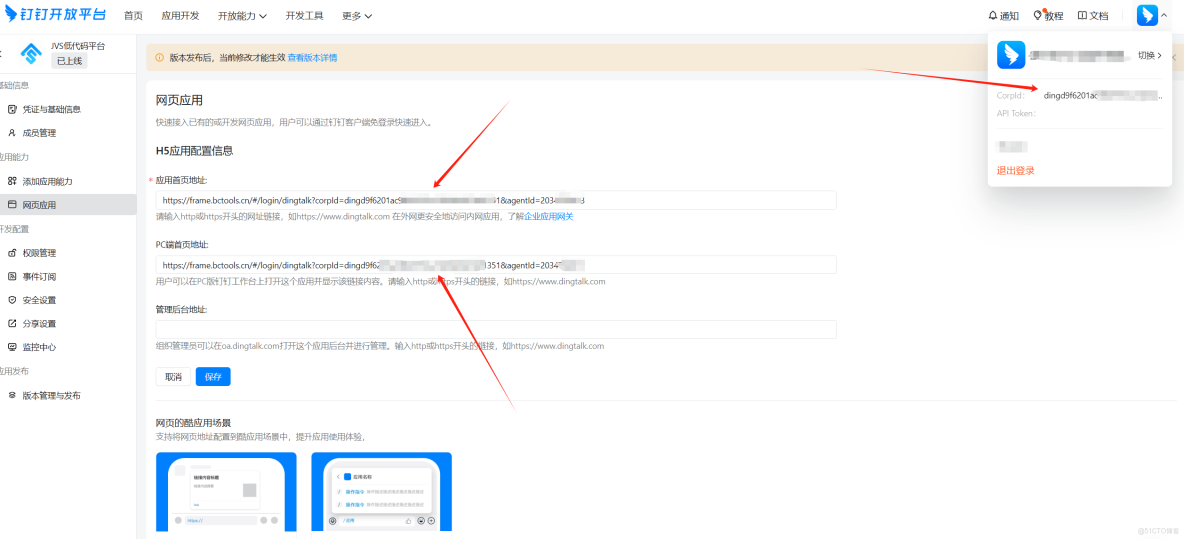The height and width of the screenshot is (539, 1184).
Task: Open 事件订阅 in sidebar
Action: (x=39, y=276)
